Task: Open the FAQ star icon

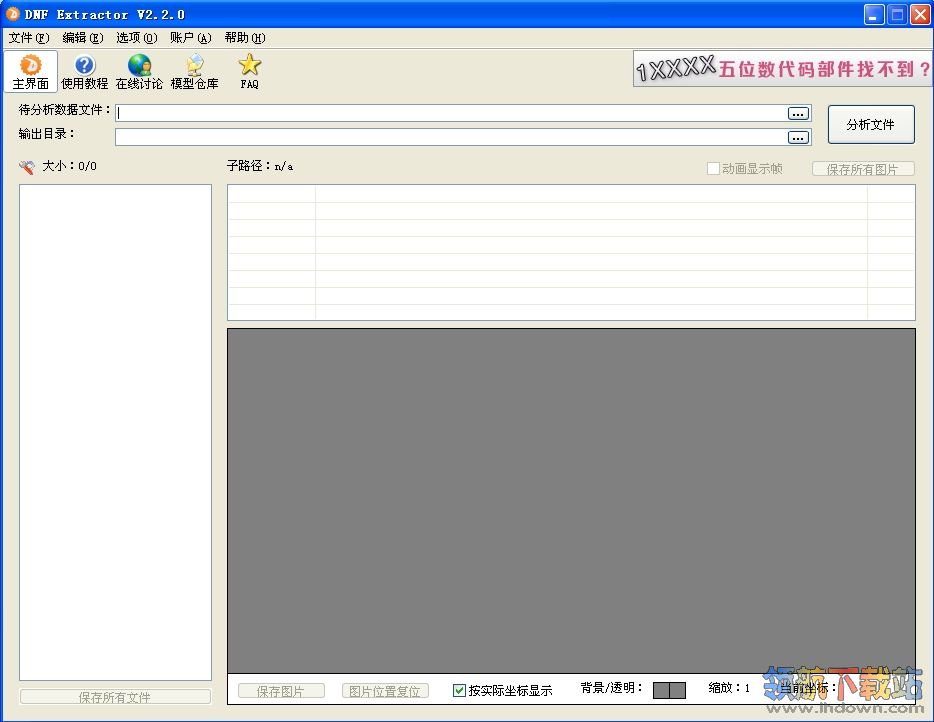Action: (x=250, y=71)
